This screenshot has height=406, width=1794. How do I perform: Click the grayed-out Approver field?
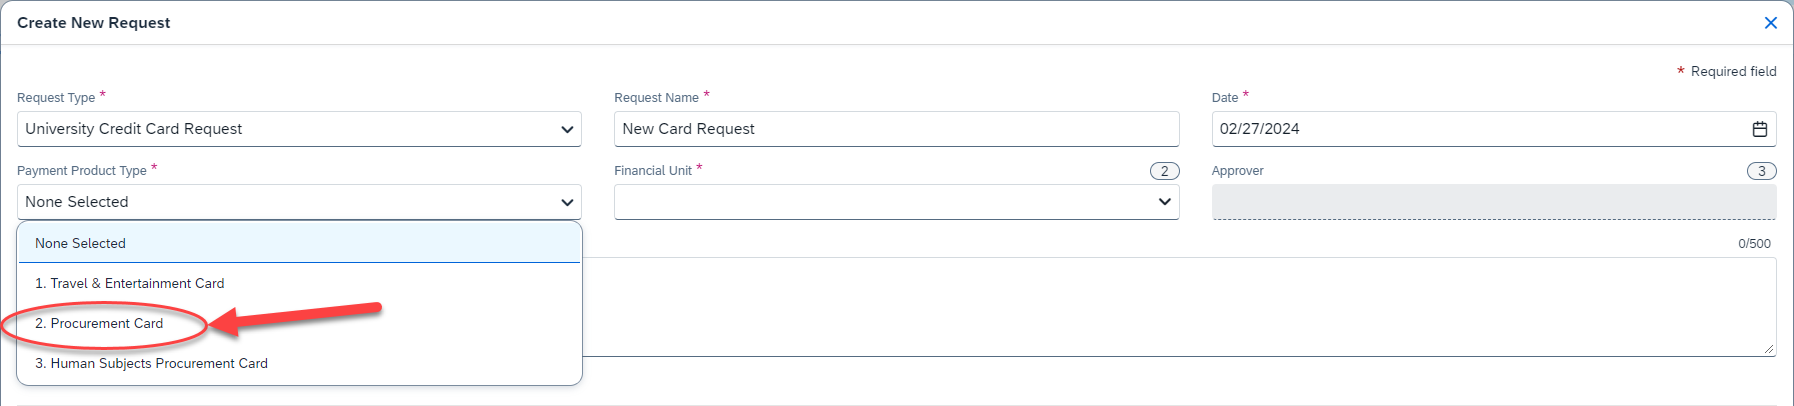1493,202
